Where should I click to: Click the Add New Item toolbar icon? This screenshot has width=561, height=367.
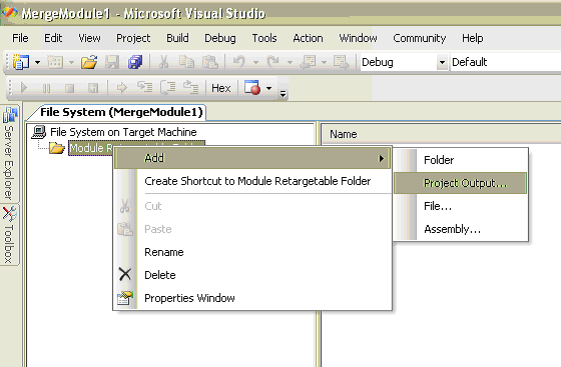point(55,62)
